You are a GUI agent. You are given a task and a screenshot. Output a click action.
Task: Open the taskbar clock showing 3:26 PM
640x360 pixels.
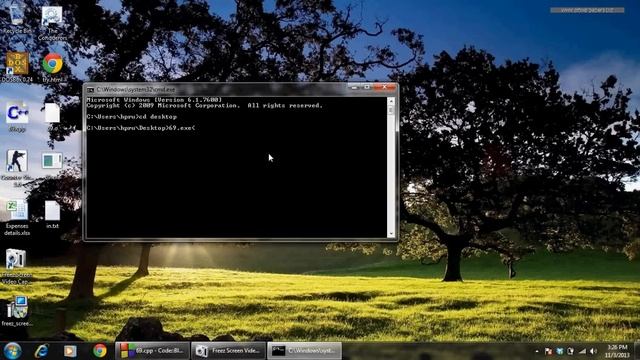click(x=617, y=351)
